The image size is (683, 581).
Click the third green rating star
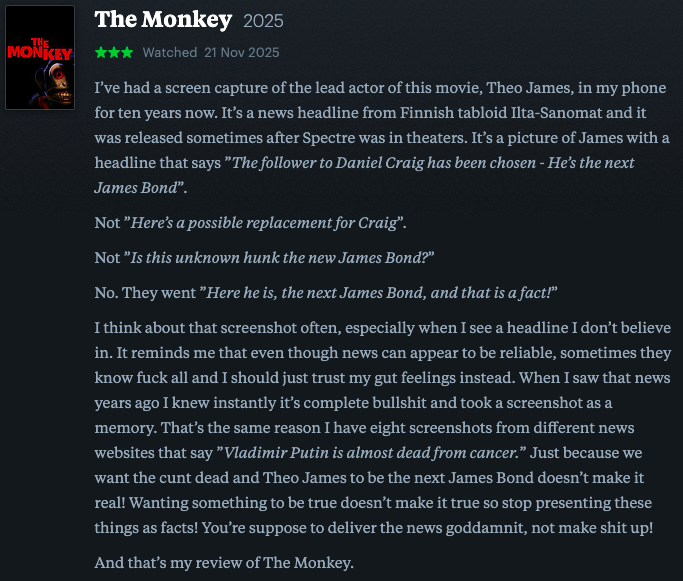coord(125,52)
